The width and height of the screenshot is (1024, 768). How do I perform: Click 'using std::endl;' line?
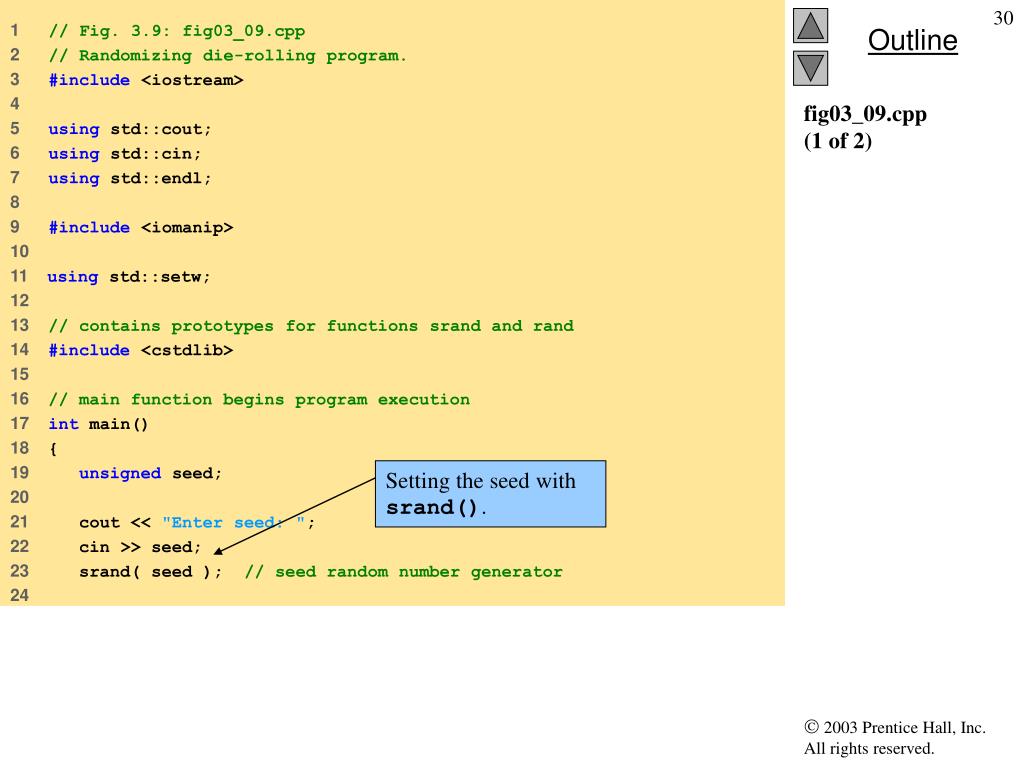coord(130,178)
